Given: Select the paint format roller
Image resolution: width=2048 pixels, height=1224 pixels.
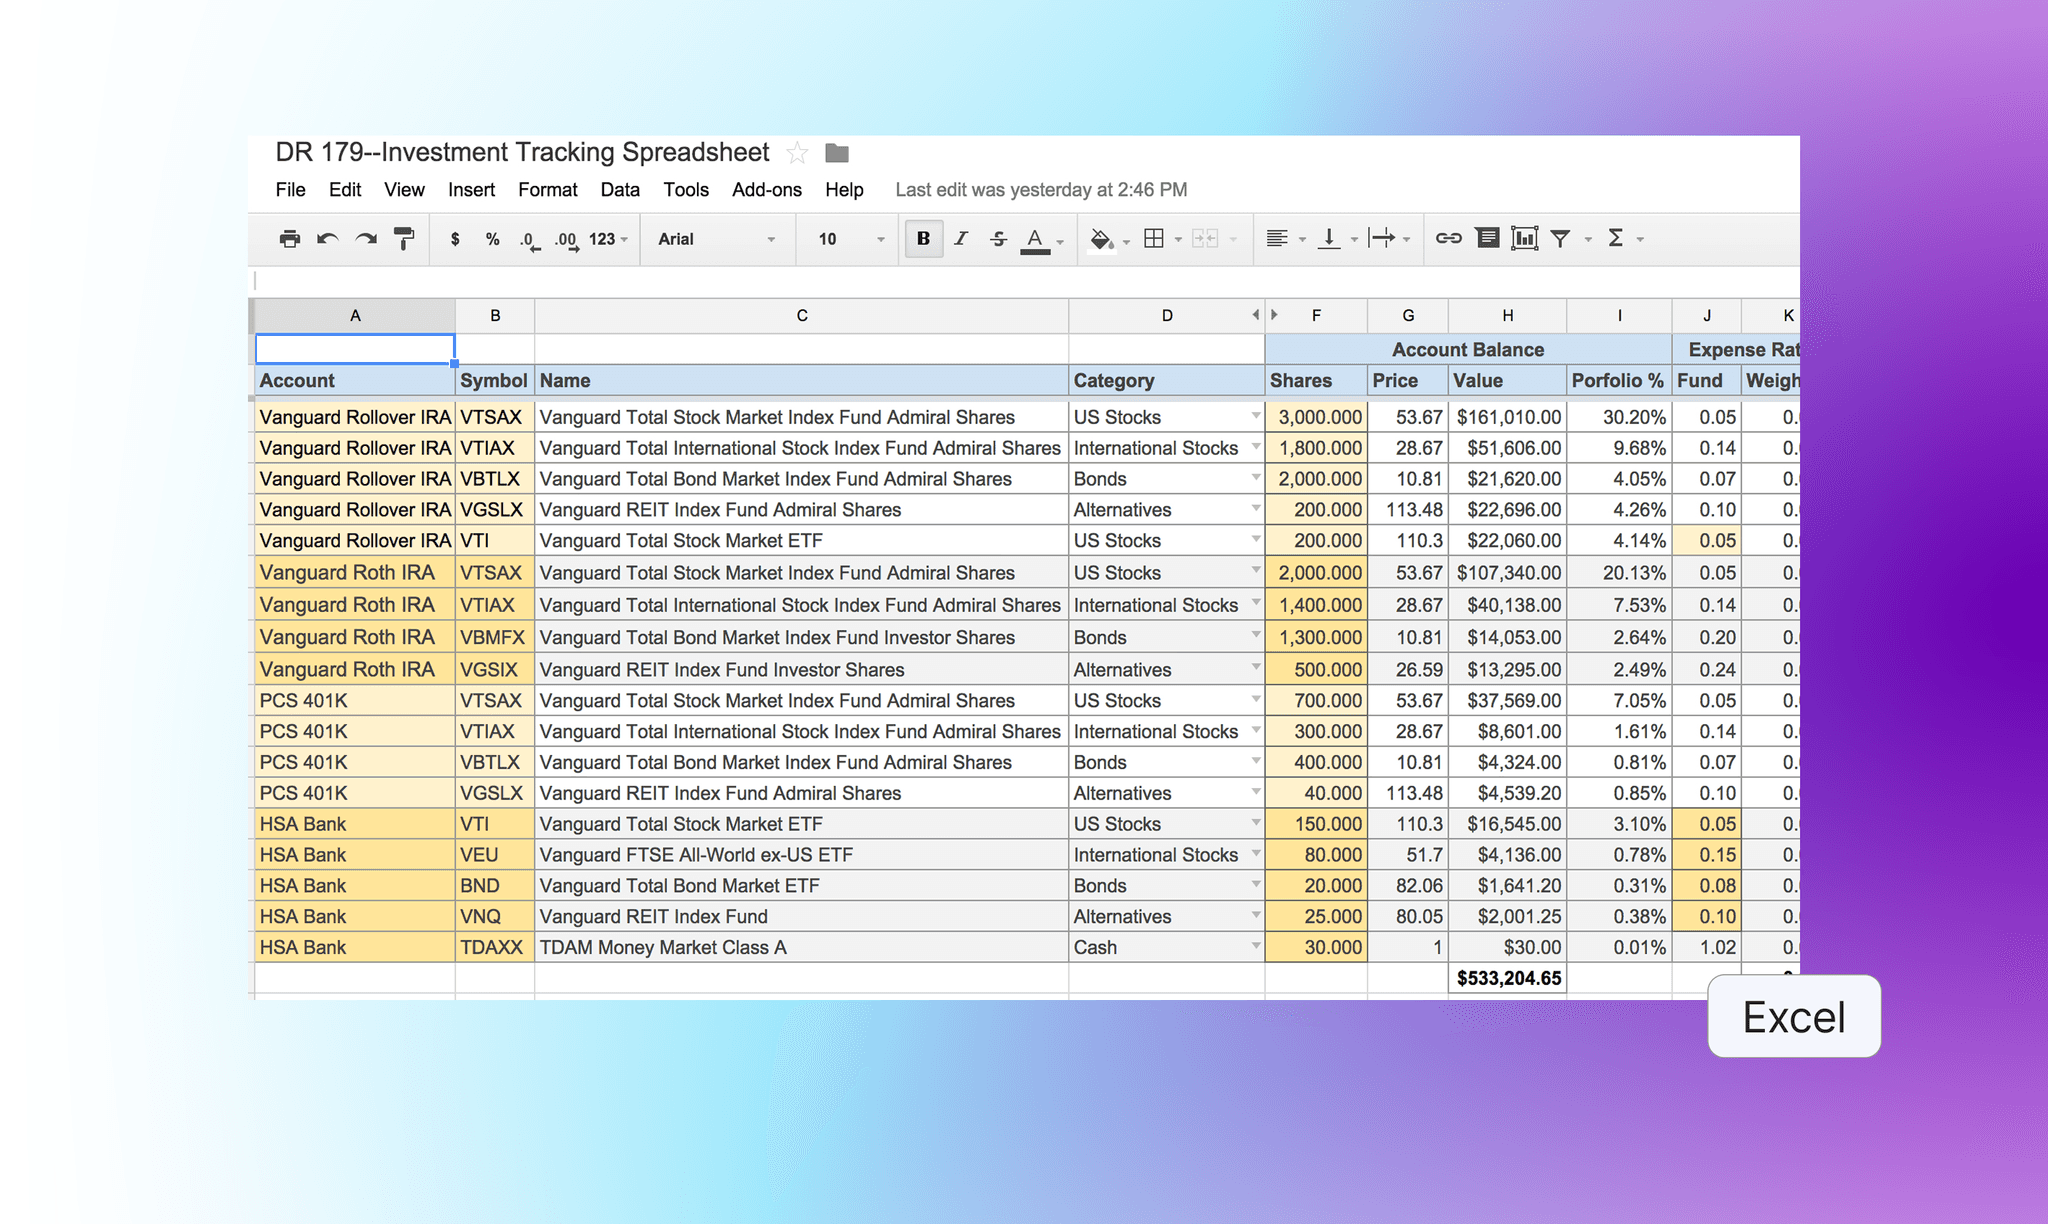Looking at the screenshot, I should [x=404, y=239].
